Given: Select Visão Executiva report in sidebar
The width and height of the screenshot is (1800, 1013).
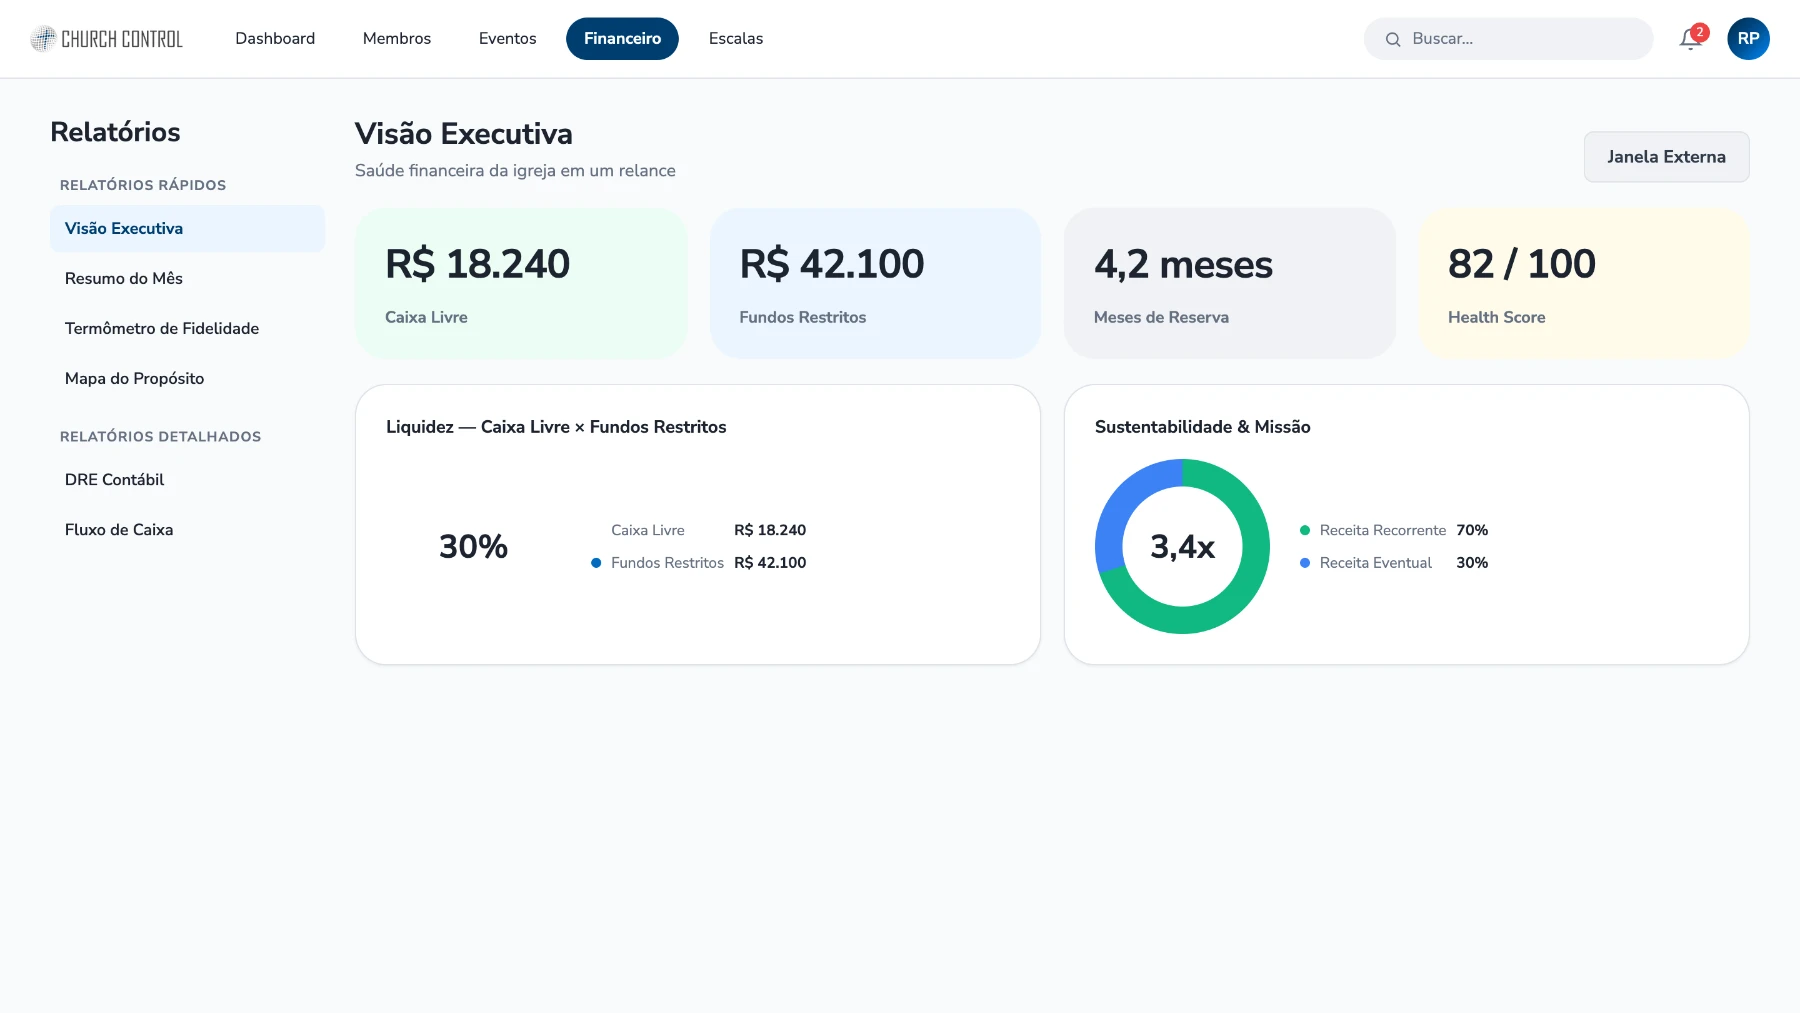Looking at the screenshot, I should tap(187, 228).
